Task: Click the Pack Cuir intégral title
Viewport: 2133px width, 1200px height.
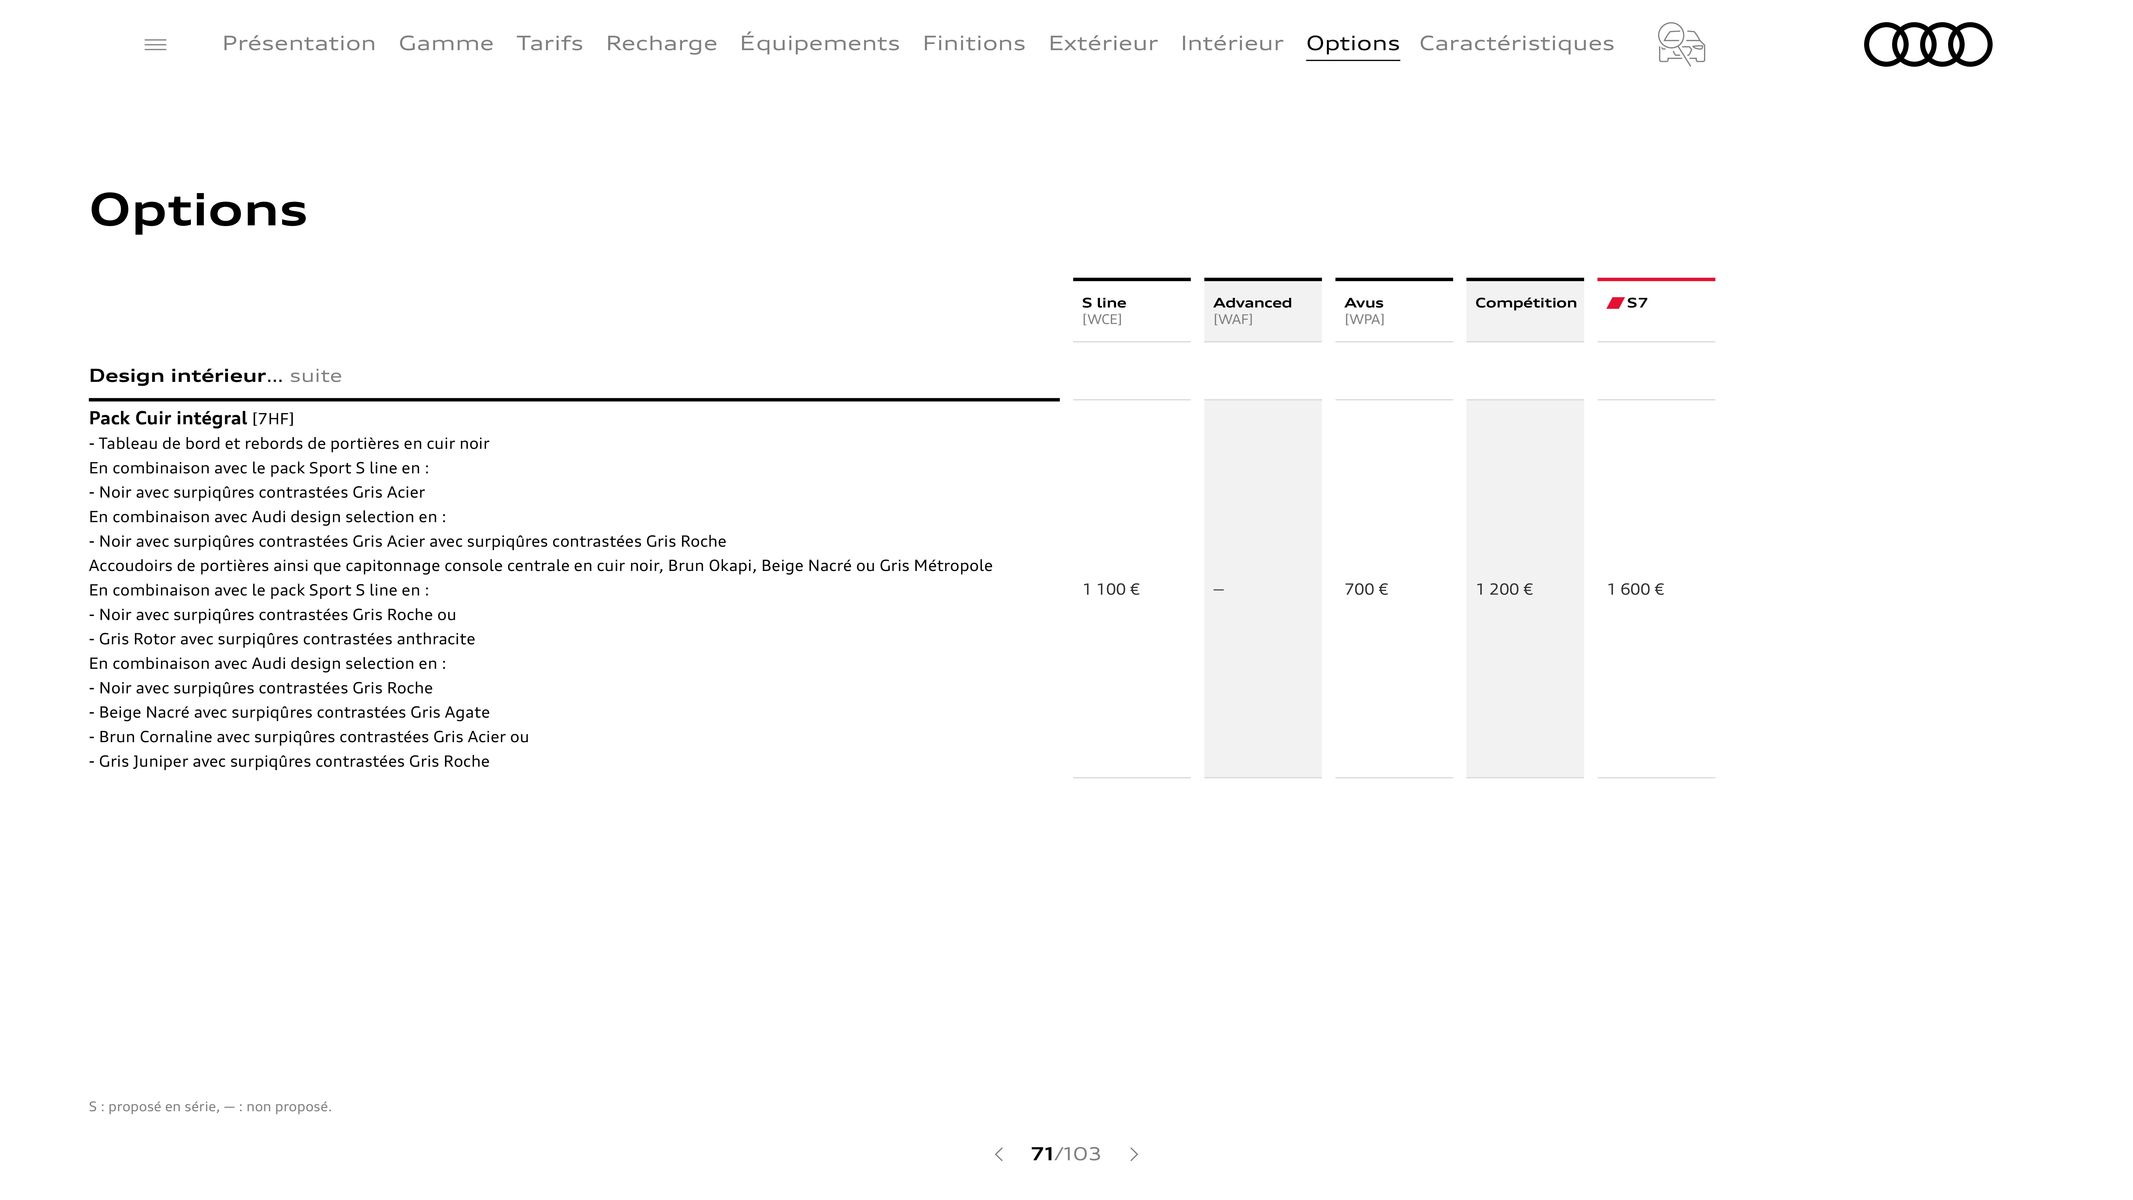Action: click(x=168, y=418)
